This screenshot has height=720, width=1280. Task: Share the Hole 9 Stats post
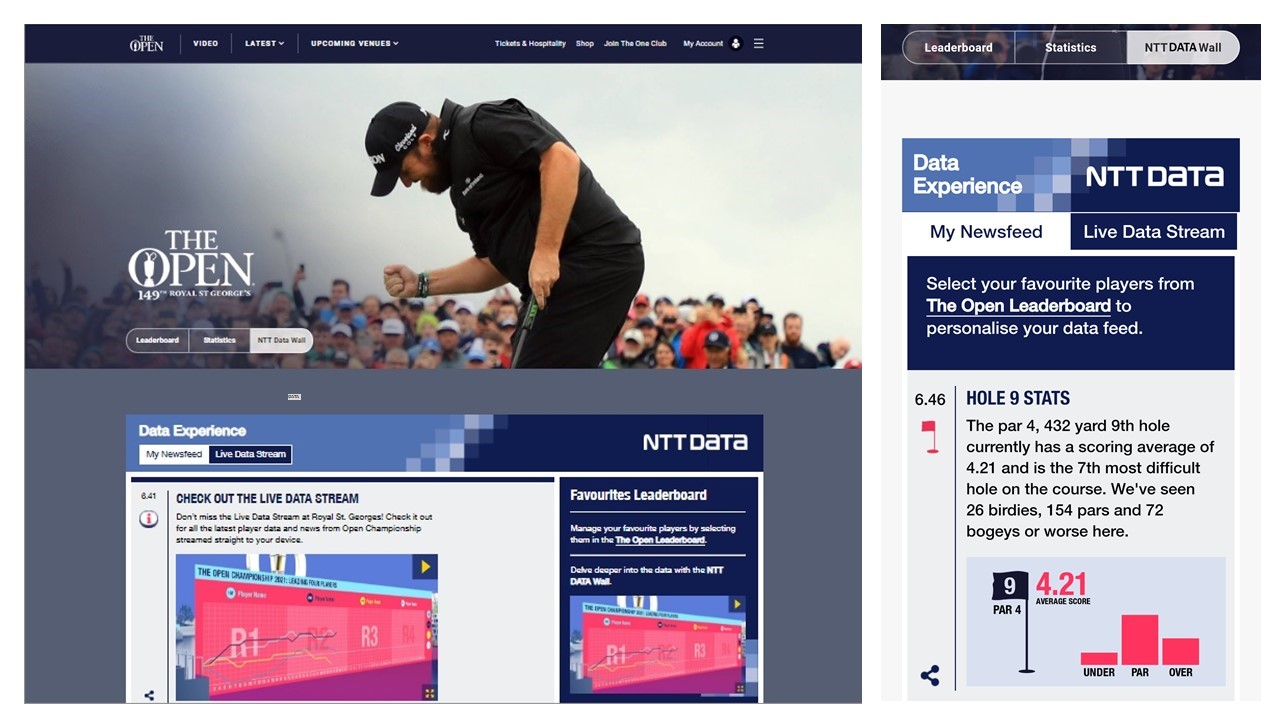click(930, 676)
